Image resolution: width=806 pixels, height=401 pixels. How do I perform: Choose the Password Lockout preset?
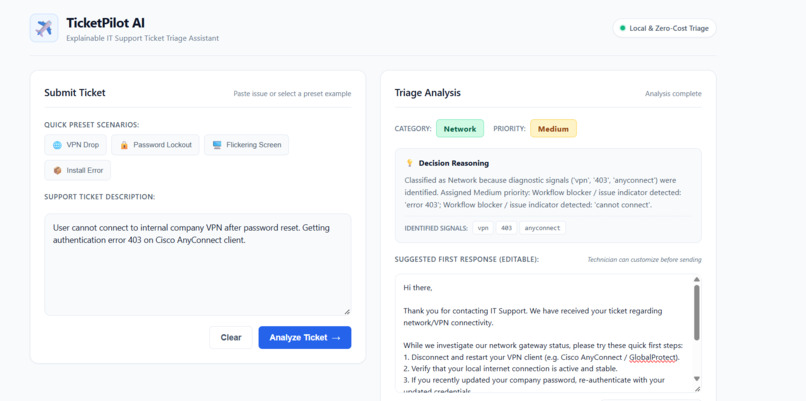(x=155, y=145)
